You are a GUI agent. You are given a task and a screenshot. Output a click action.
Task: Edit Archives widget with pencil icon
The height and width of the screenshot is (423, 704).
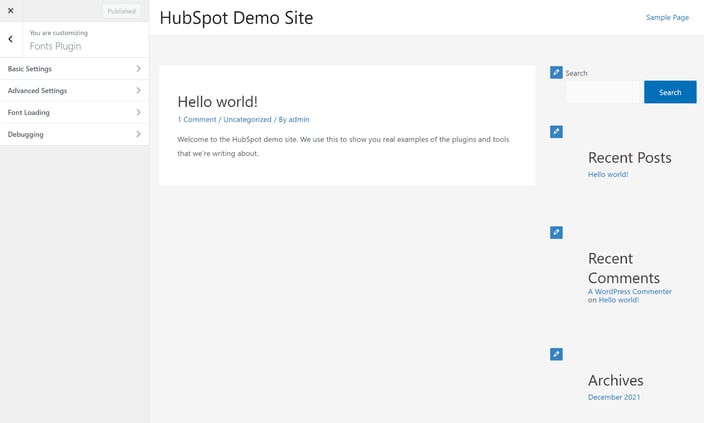(556, 354)
